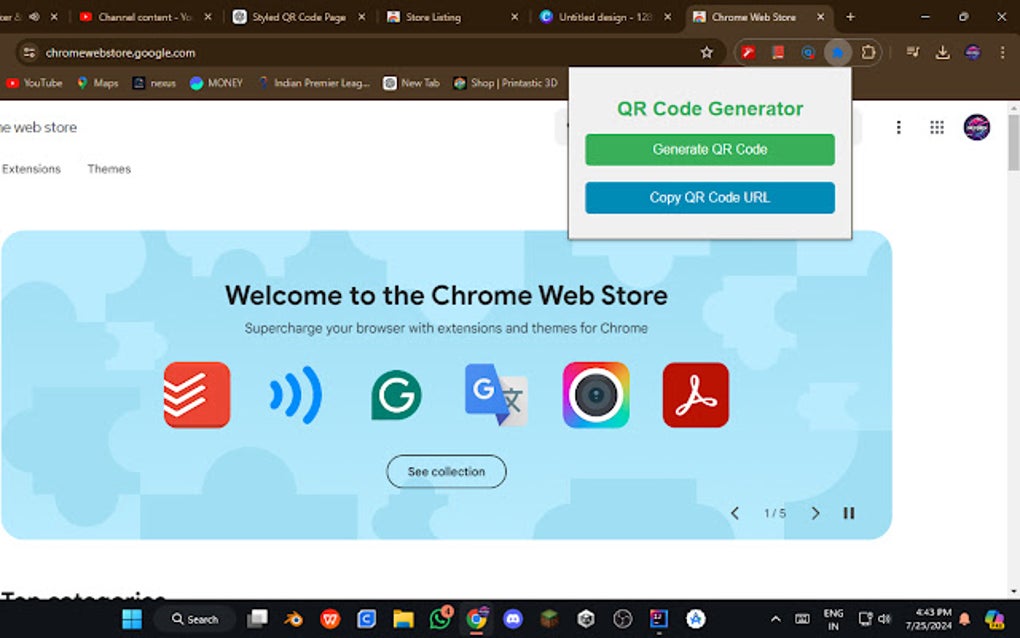Open the Extensions puzzle-piece menu
1020x638 pixels.
868,53
